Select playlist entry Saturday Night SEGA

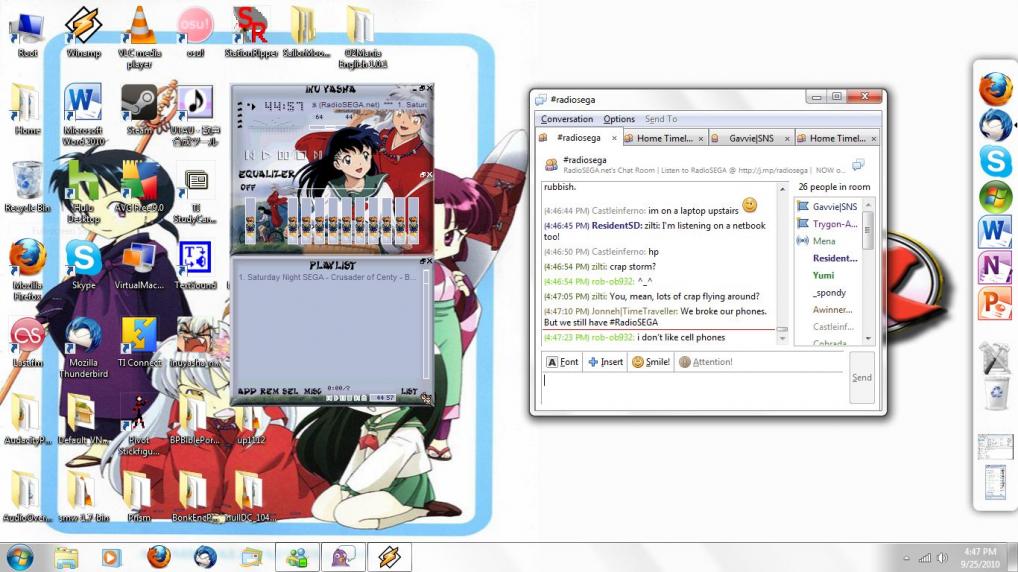point(328,277)
